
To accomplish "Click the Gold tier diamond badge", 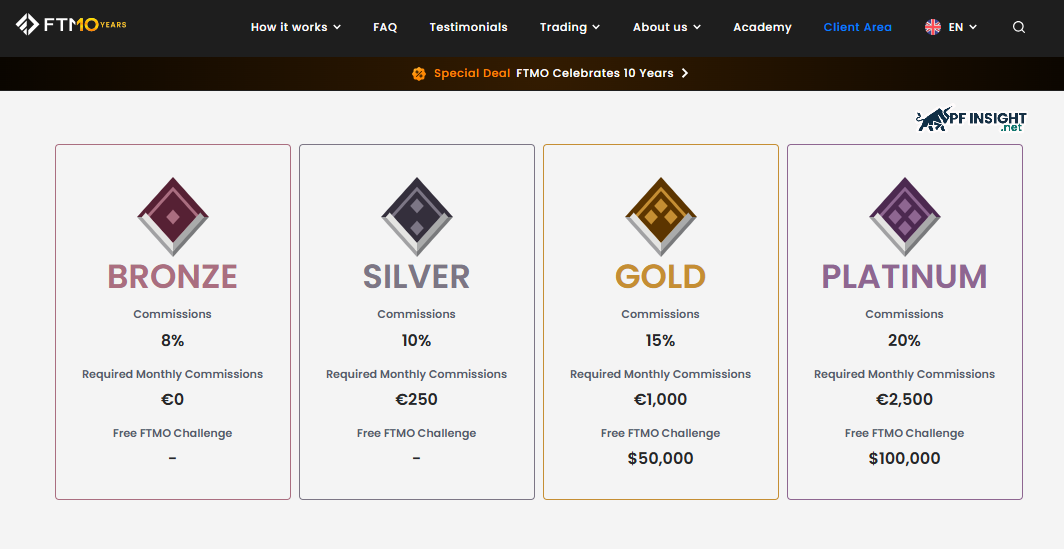I will (660, 217).
